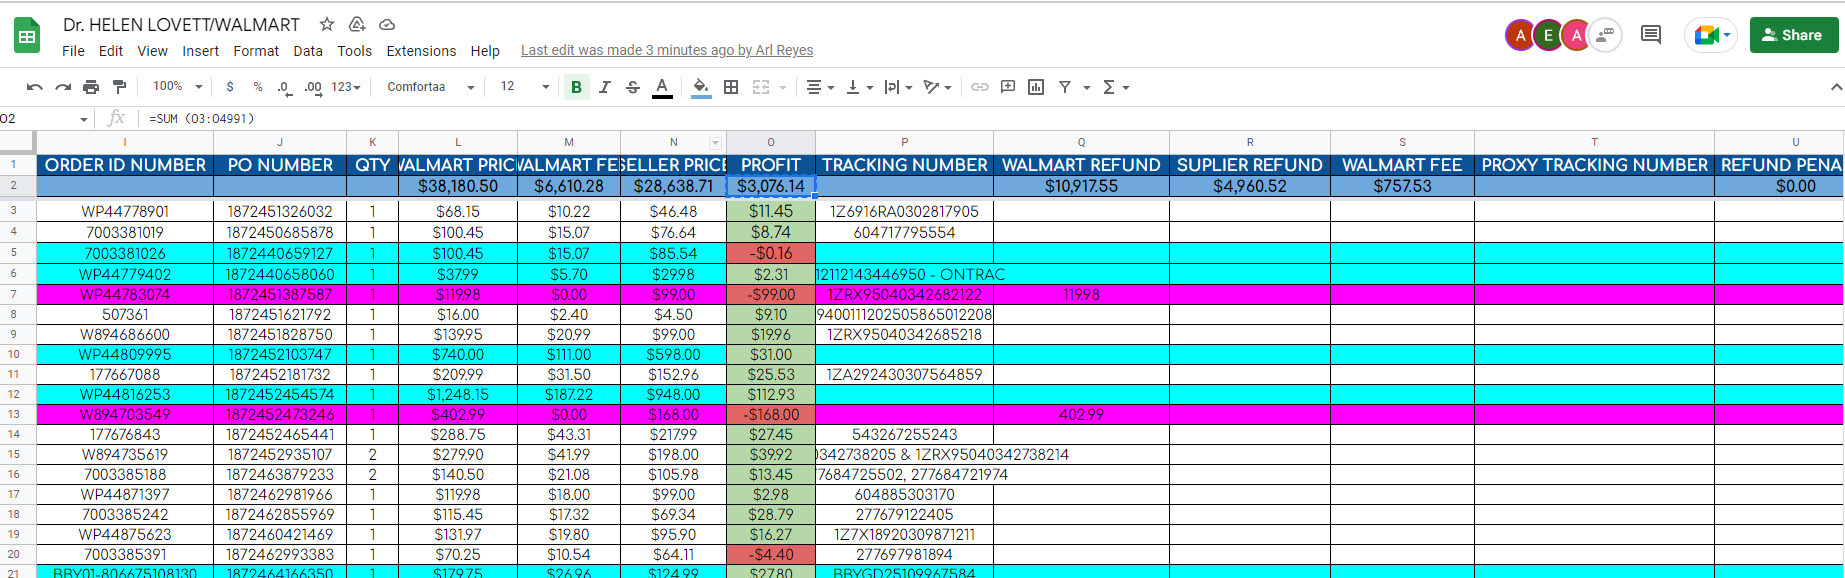This screenshot has width=1845, height=578.
Task: Open the Help menu
Action: [485, 51]
